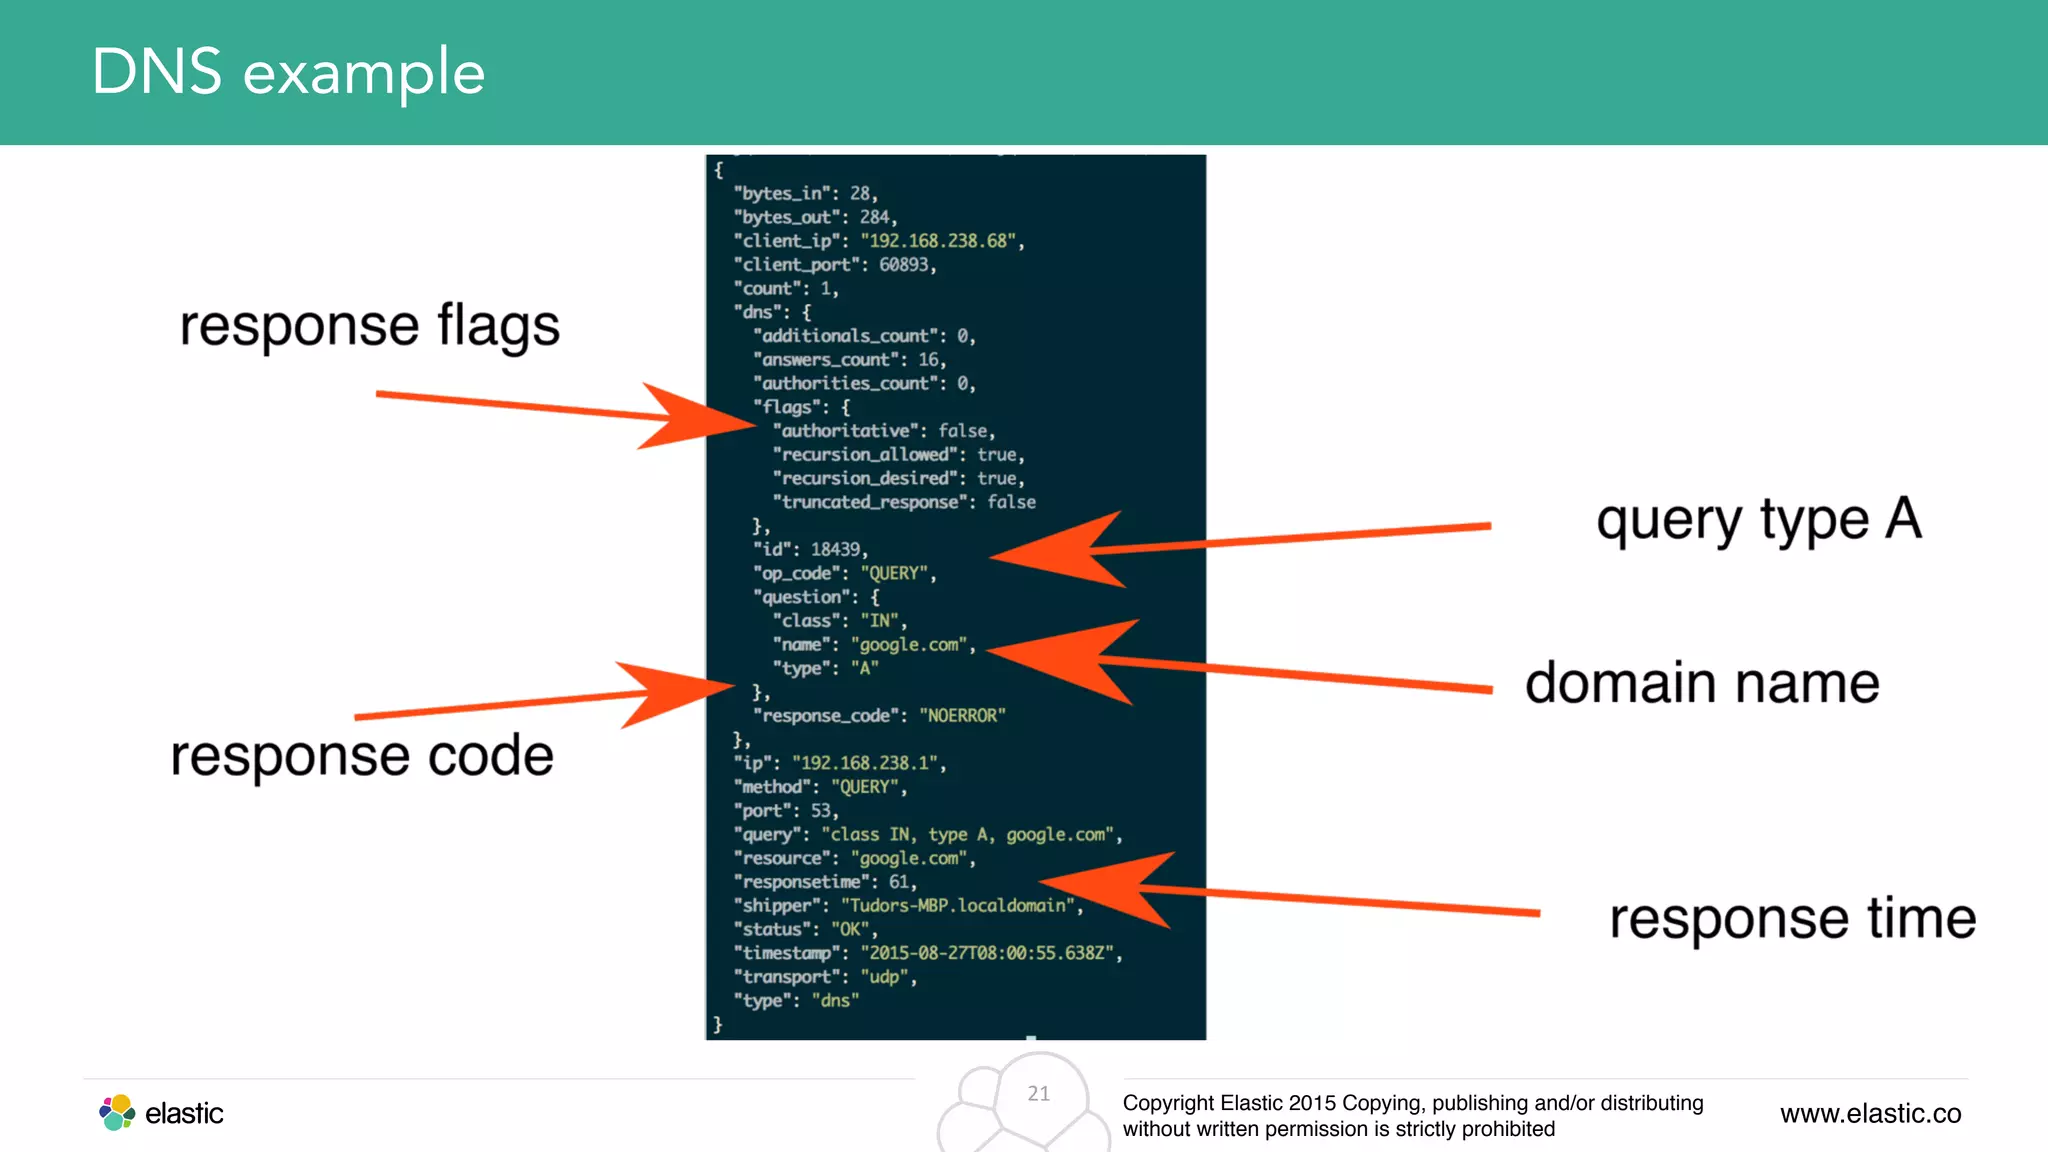Select the 'DNS example' slide title
Image resolution: width=2048 pixels, height=1152 pixels.
click(288, 72)
